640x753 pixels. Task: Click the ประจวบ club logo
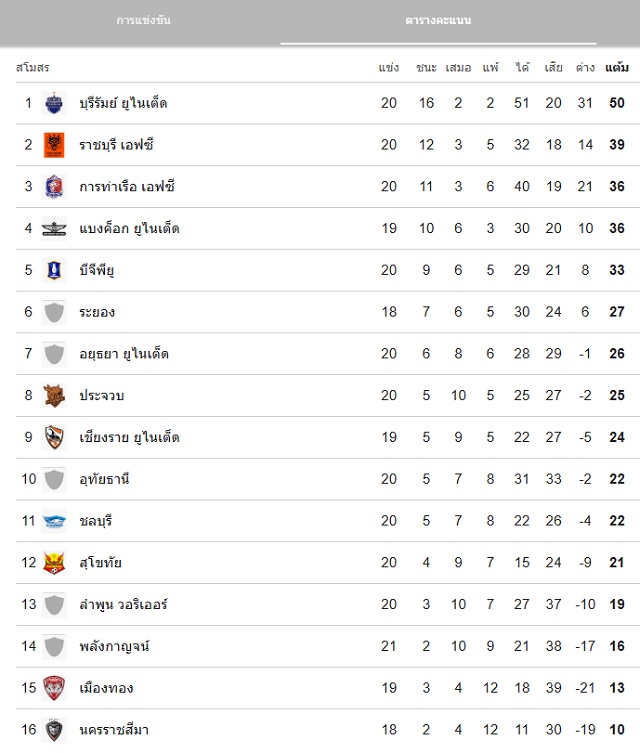click(54, 396)
